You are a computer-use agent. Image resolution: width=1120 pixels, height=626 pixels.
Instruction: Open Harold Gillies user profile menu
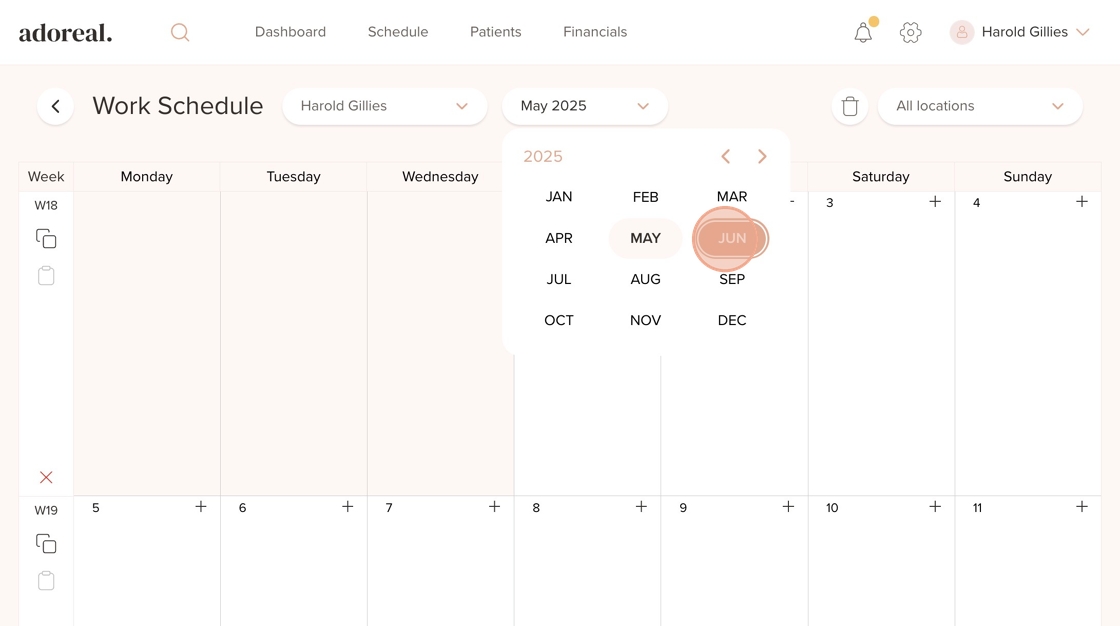click(1021, 32)
